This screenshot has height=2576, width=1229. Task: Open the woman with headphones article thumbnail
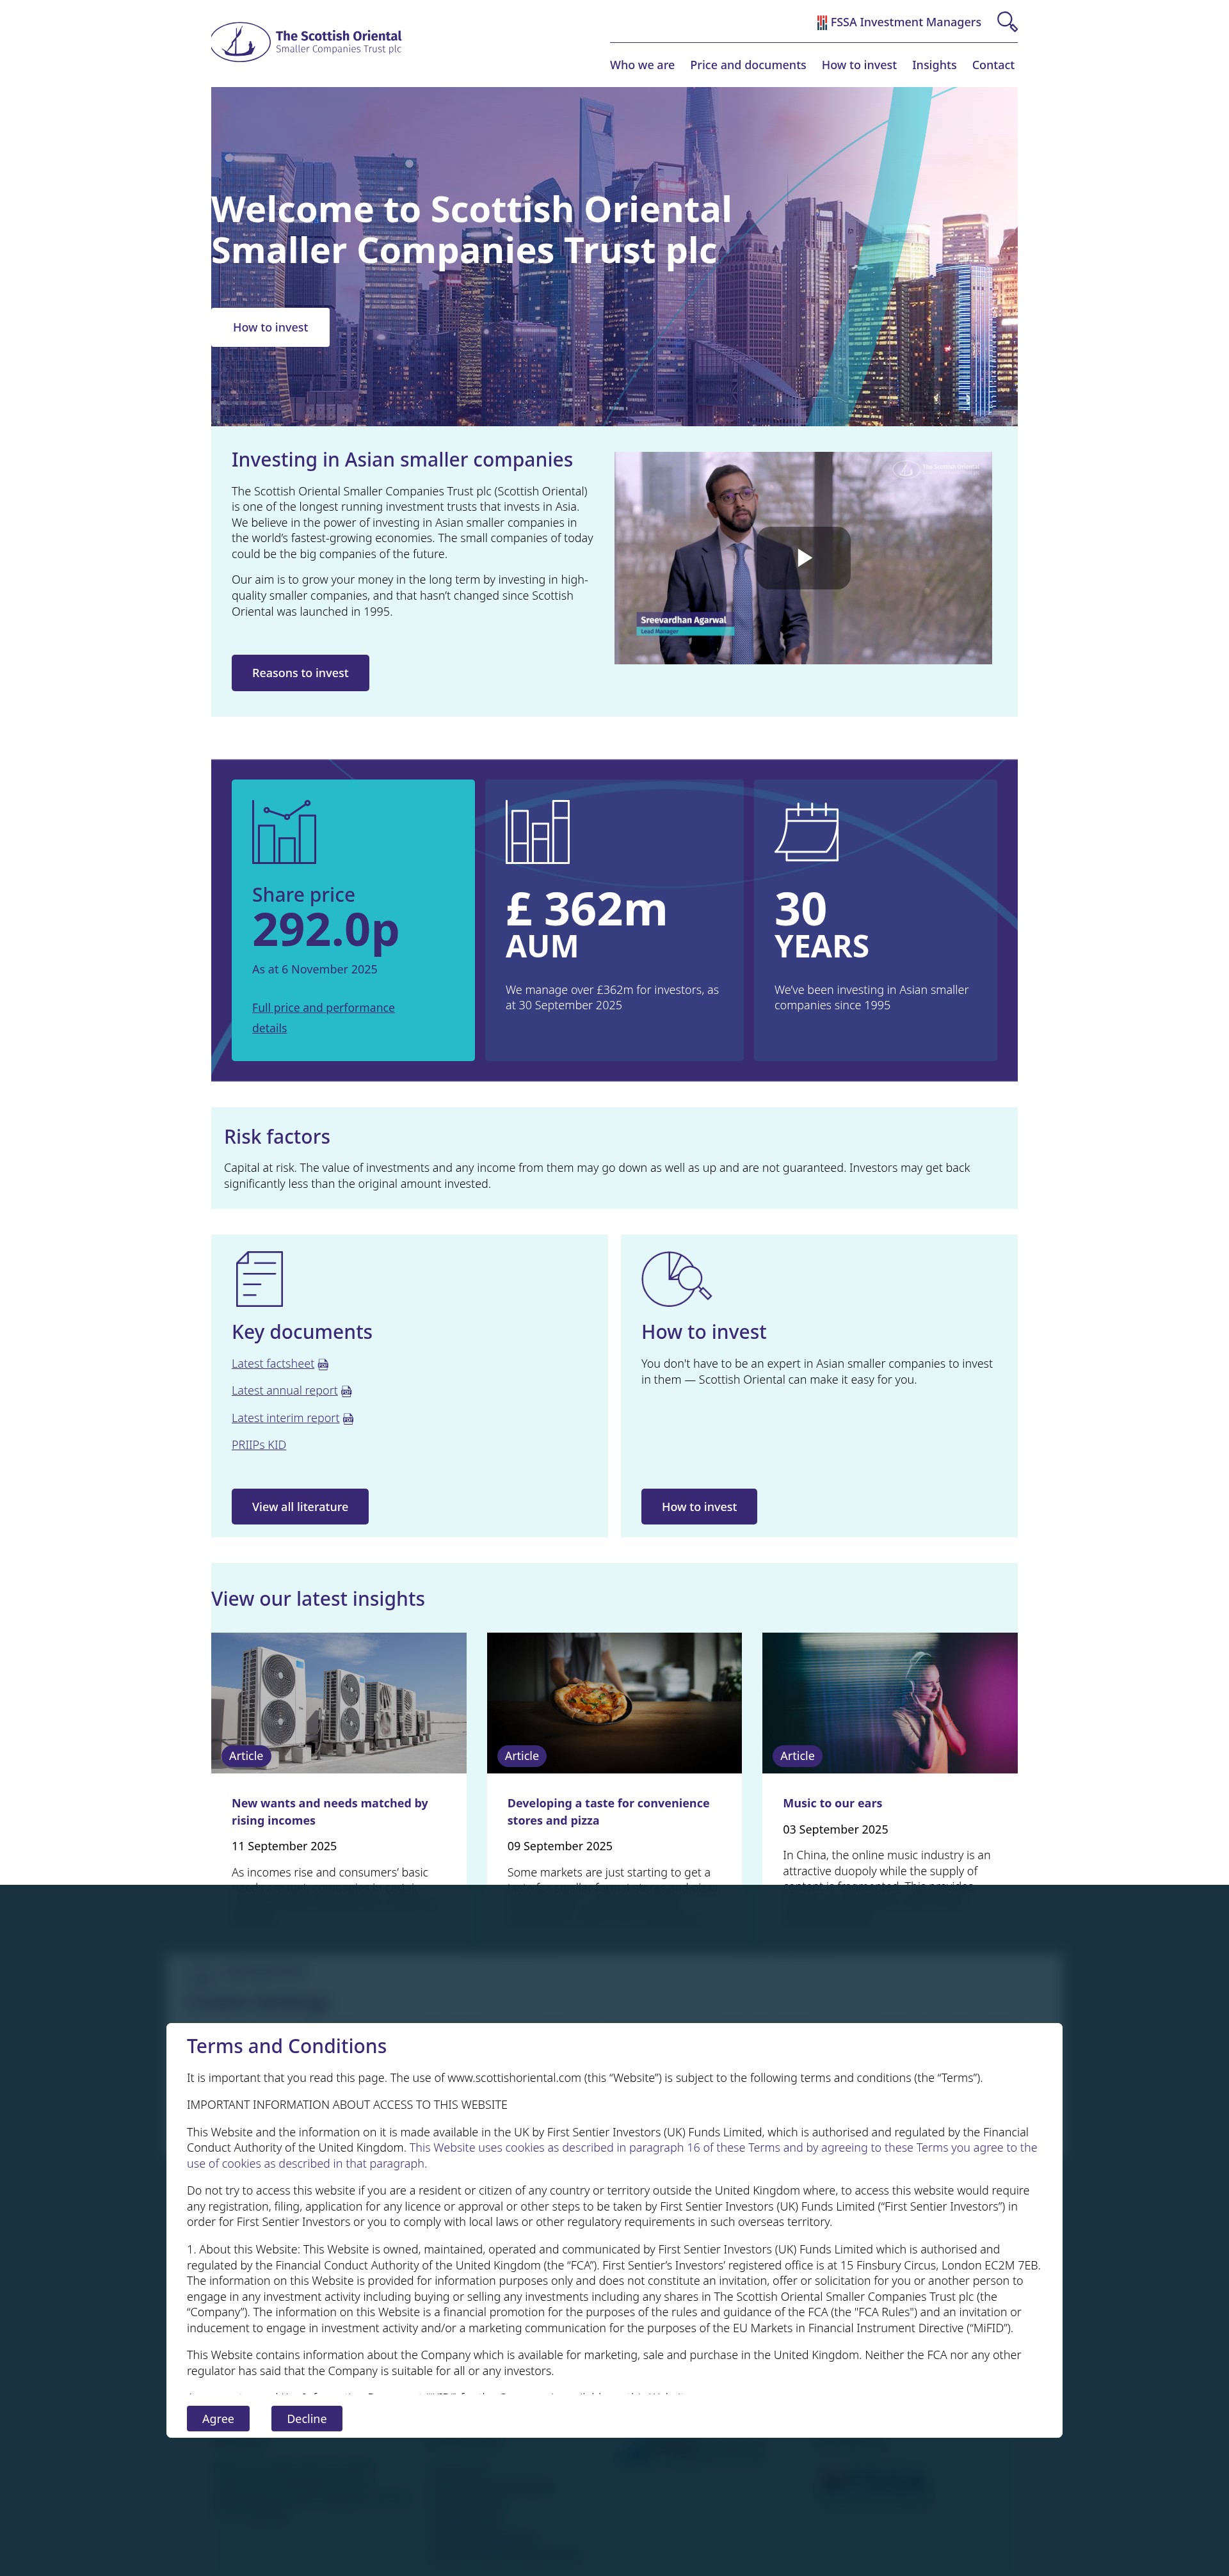click(x=890, y=1703)
